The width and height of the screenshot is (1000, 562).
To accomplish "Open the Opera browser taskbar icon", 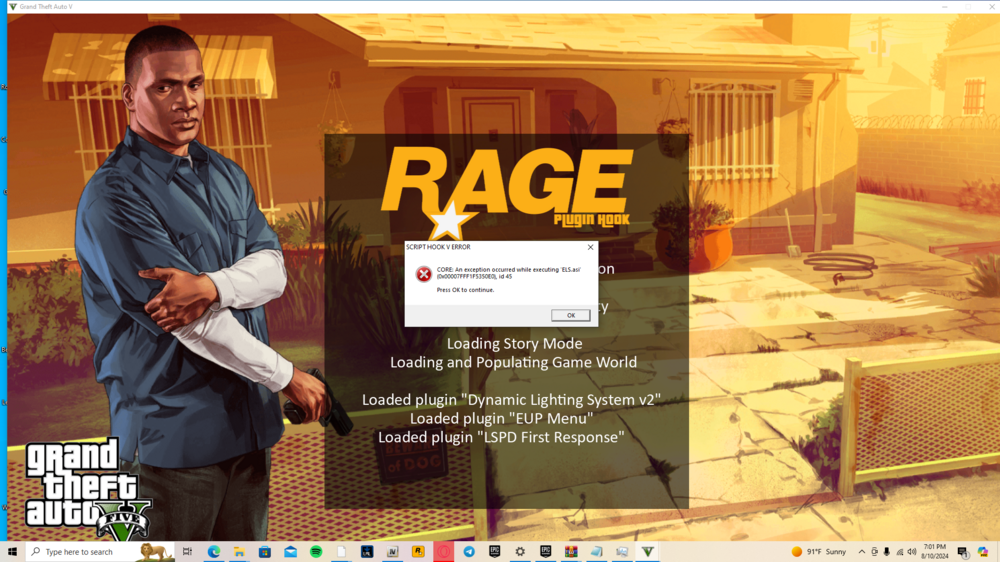I will [x=443, y=552].
